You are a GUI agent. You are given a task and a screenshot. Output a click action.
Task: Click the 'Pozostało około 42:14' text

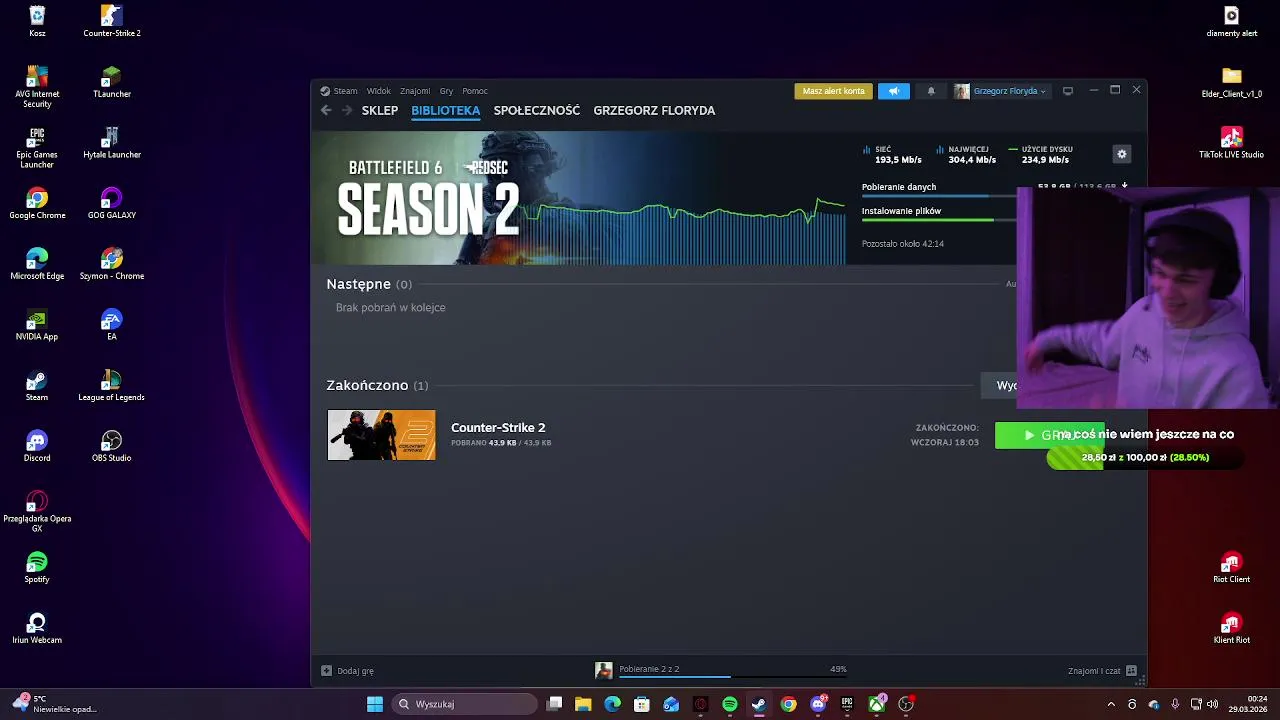tap(903, 244)
